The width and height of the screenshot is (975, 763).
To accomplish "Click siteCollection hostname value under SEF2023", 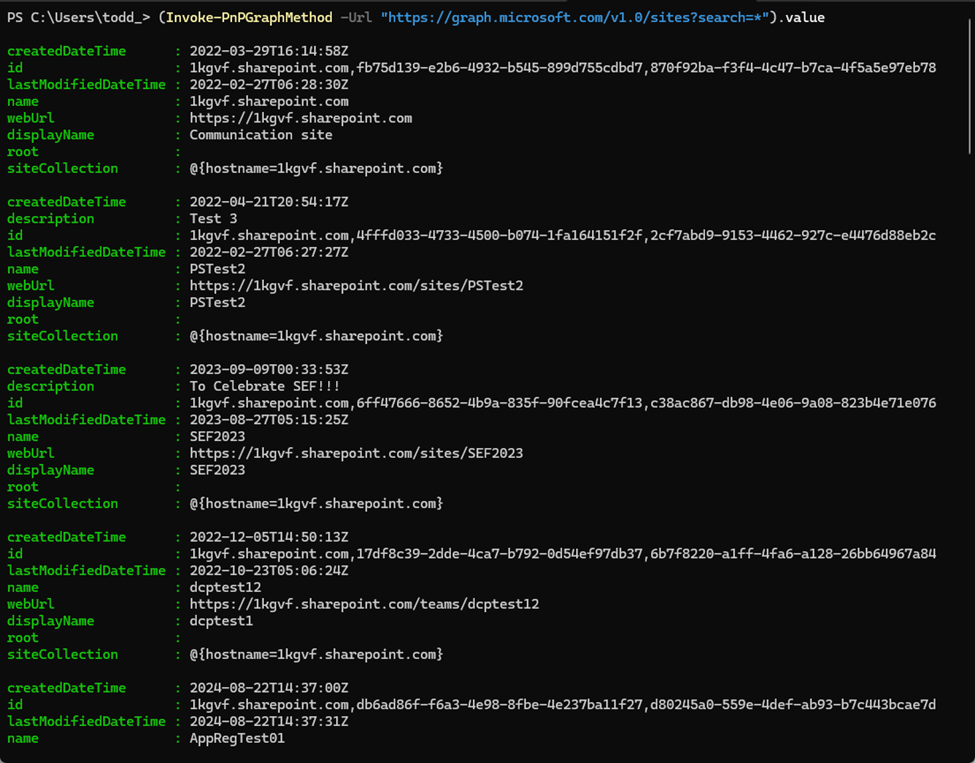I will coord(316,504).
